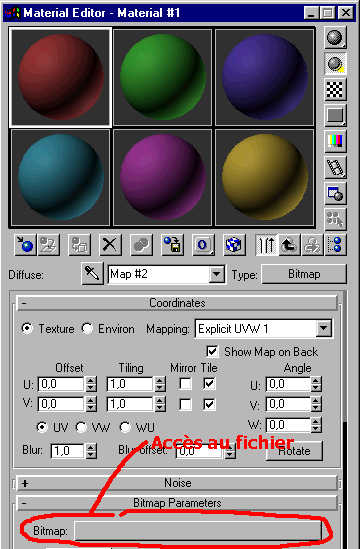
Task: Click the Bitmap type button
Action: coord(304,274)
